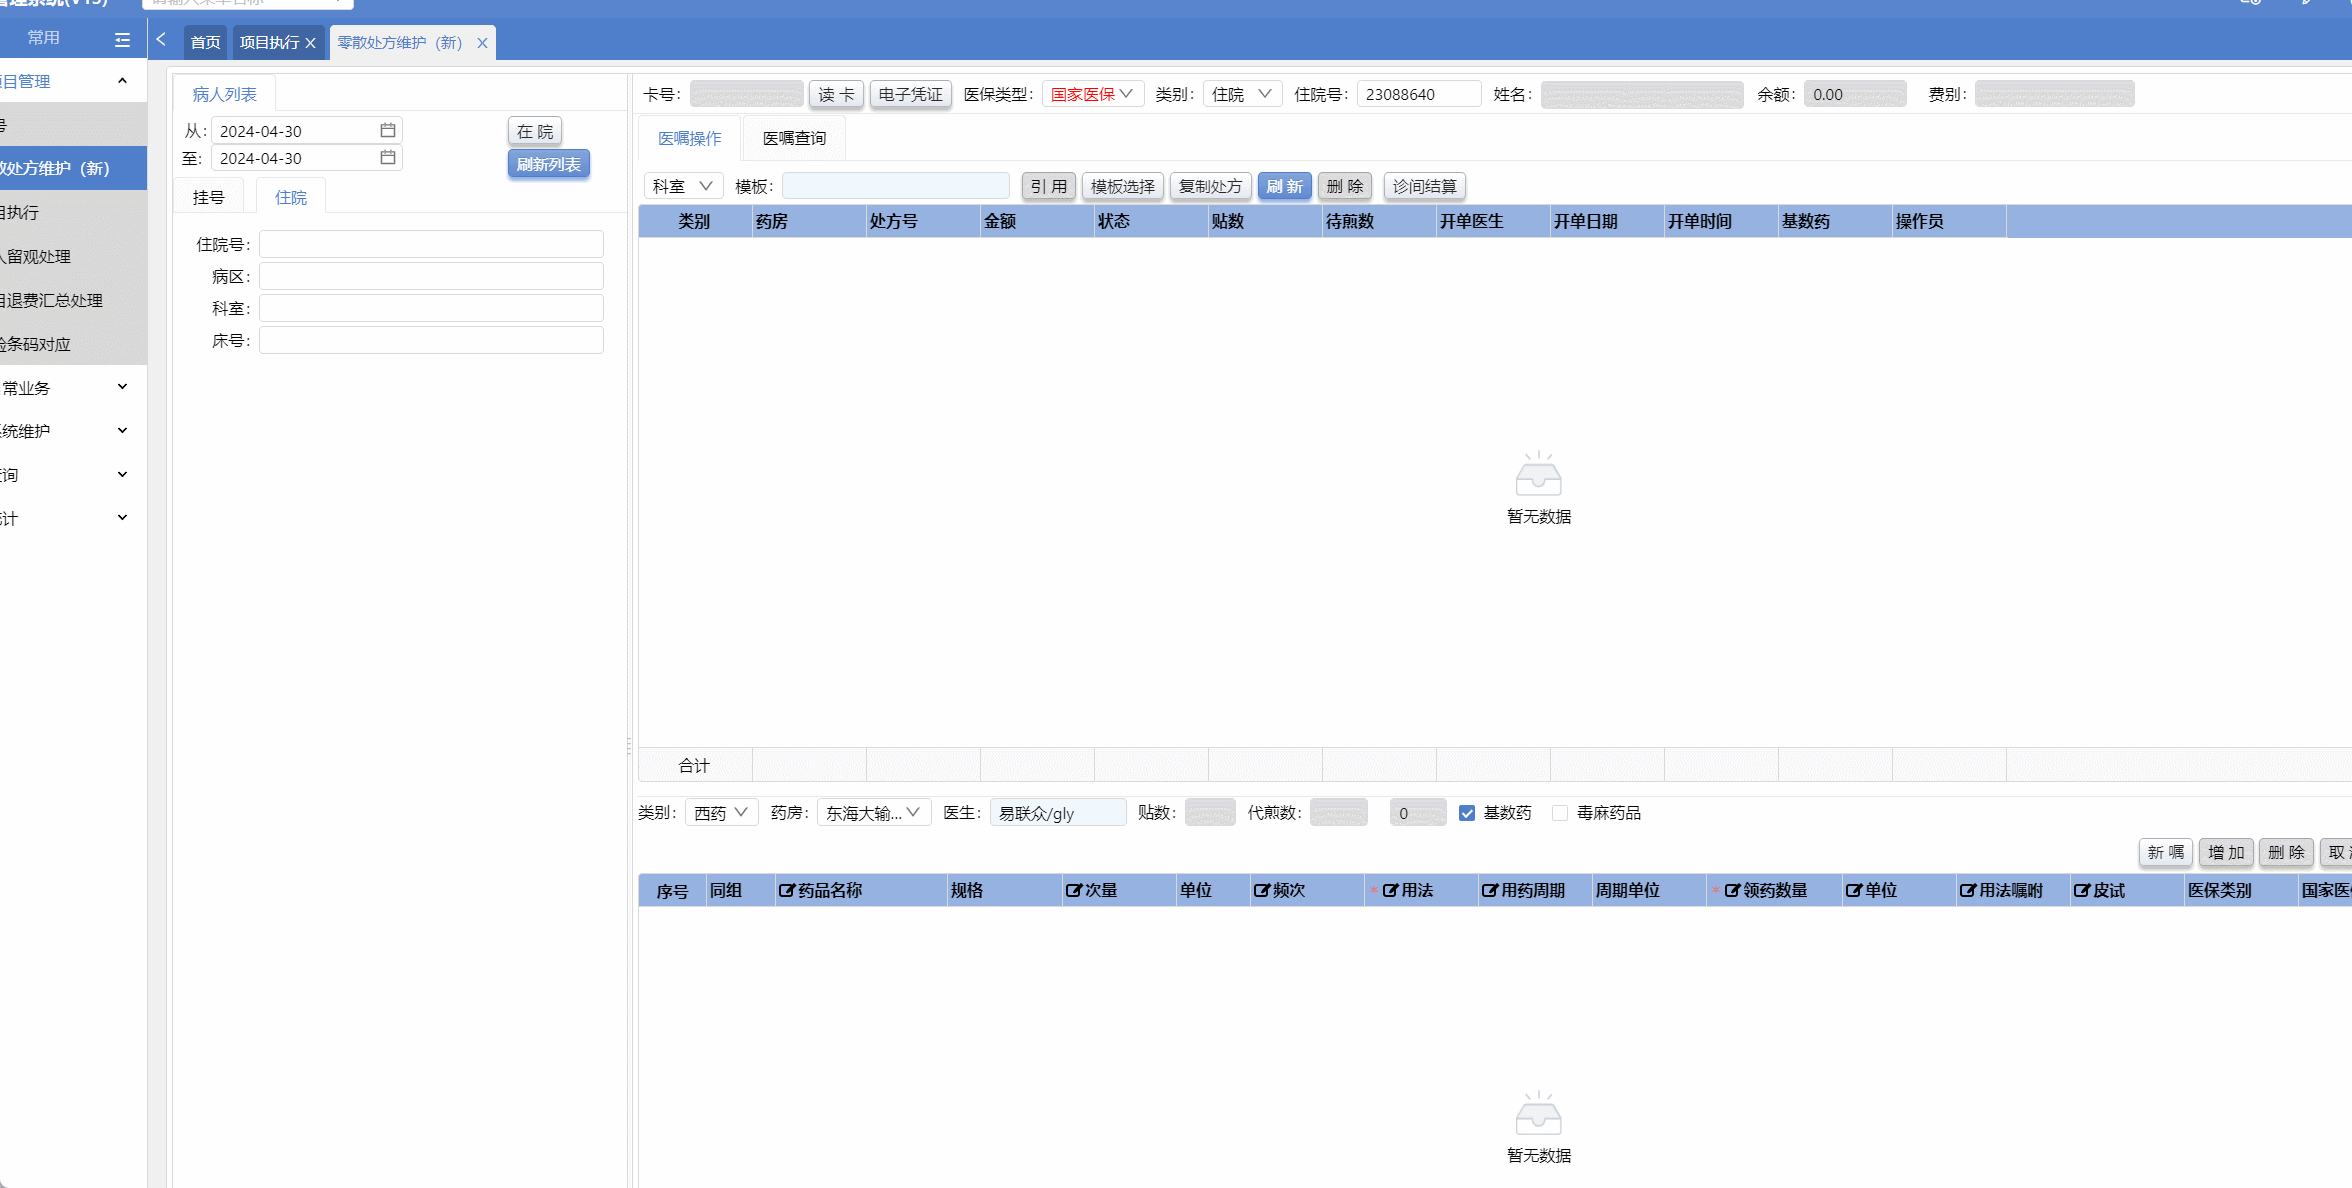Open the 医保类型 国家医保 dropdown
This screenshot has width=2352, height=1188.
point(1092,94)
